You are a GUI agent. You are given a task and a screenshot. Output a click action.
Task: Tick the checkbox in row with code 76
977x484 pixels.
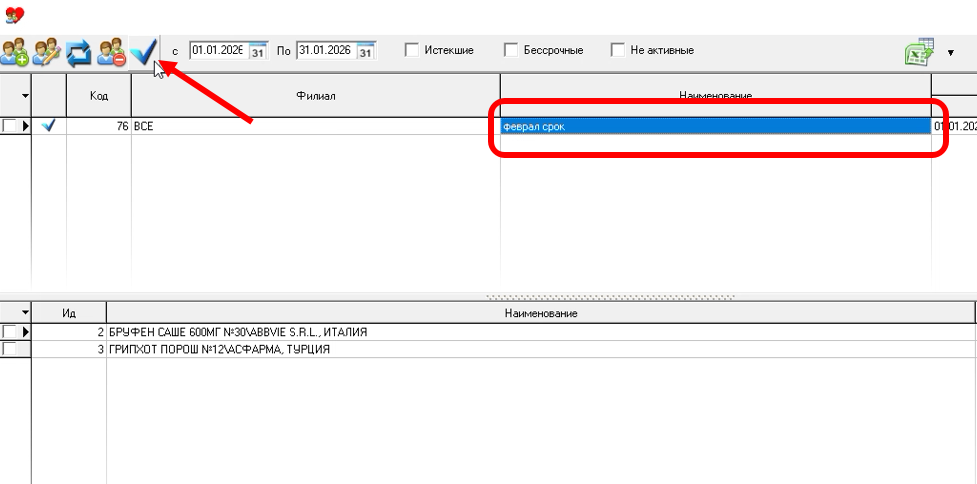tap(9, 126)
